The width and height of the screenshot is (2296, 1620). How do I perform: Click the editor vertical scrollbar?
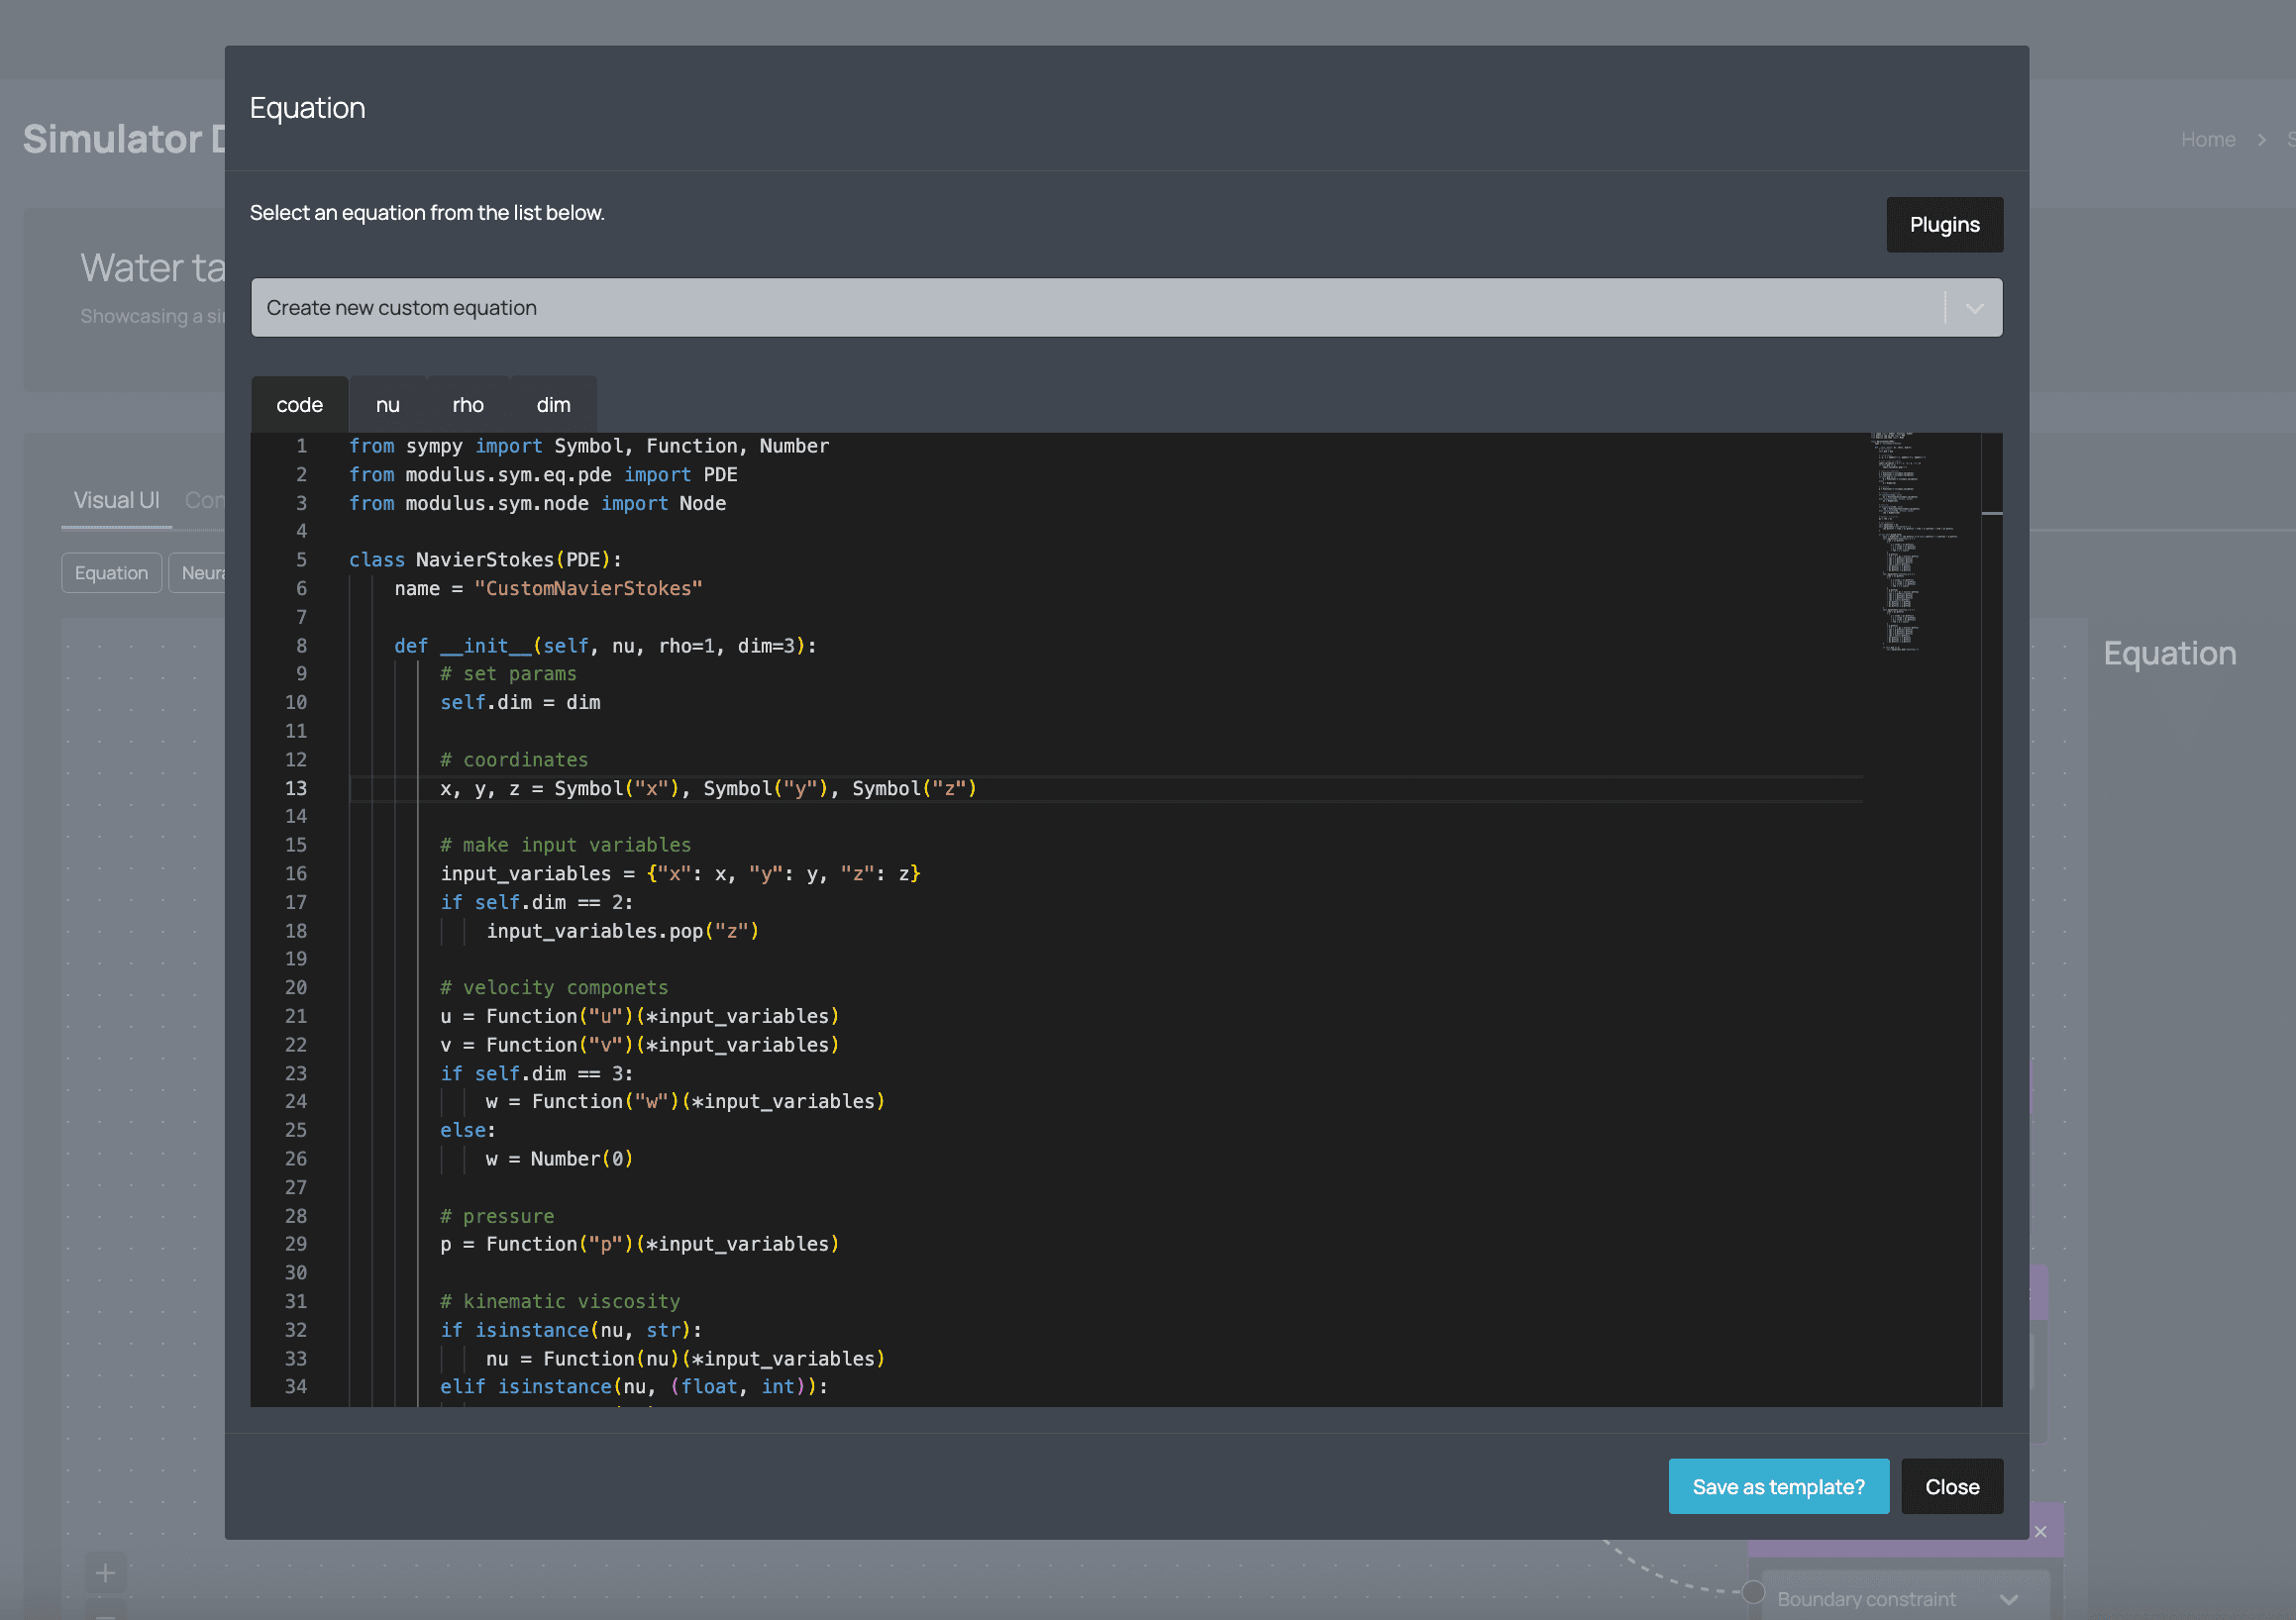(x=1990, y=918)
